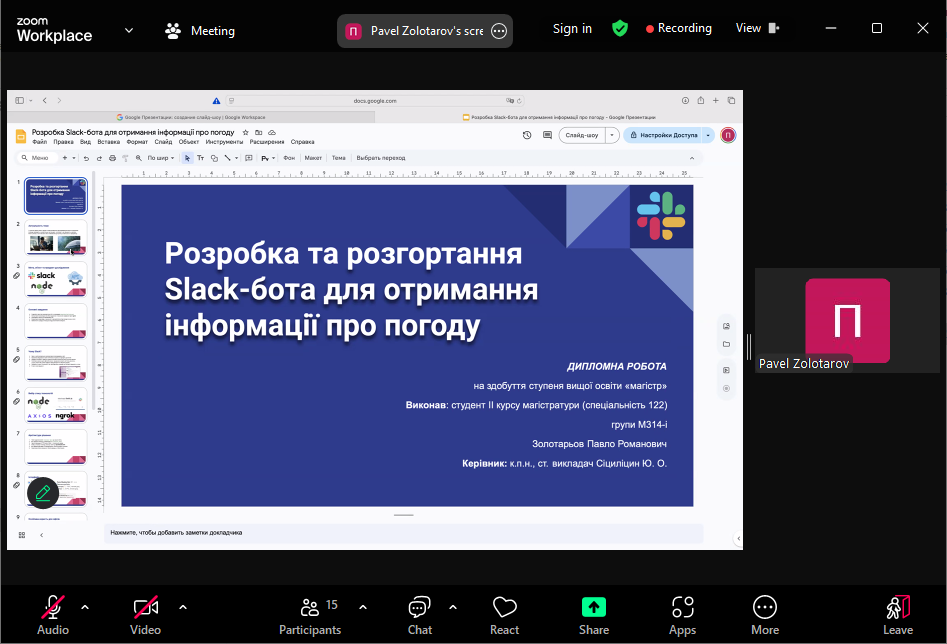Open the Zoom Workplace dropdown chevron

pos(128,30)
